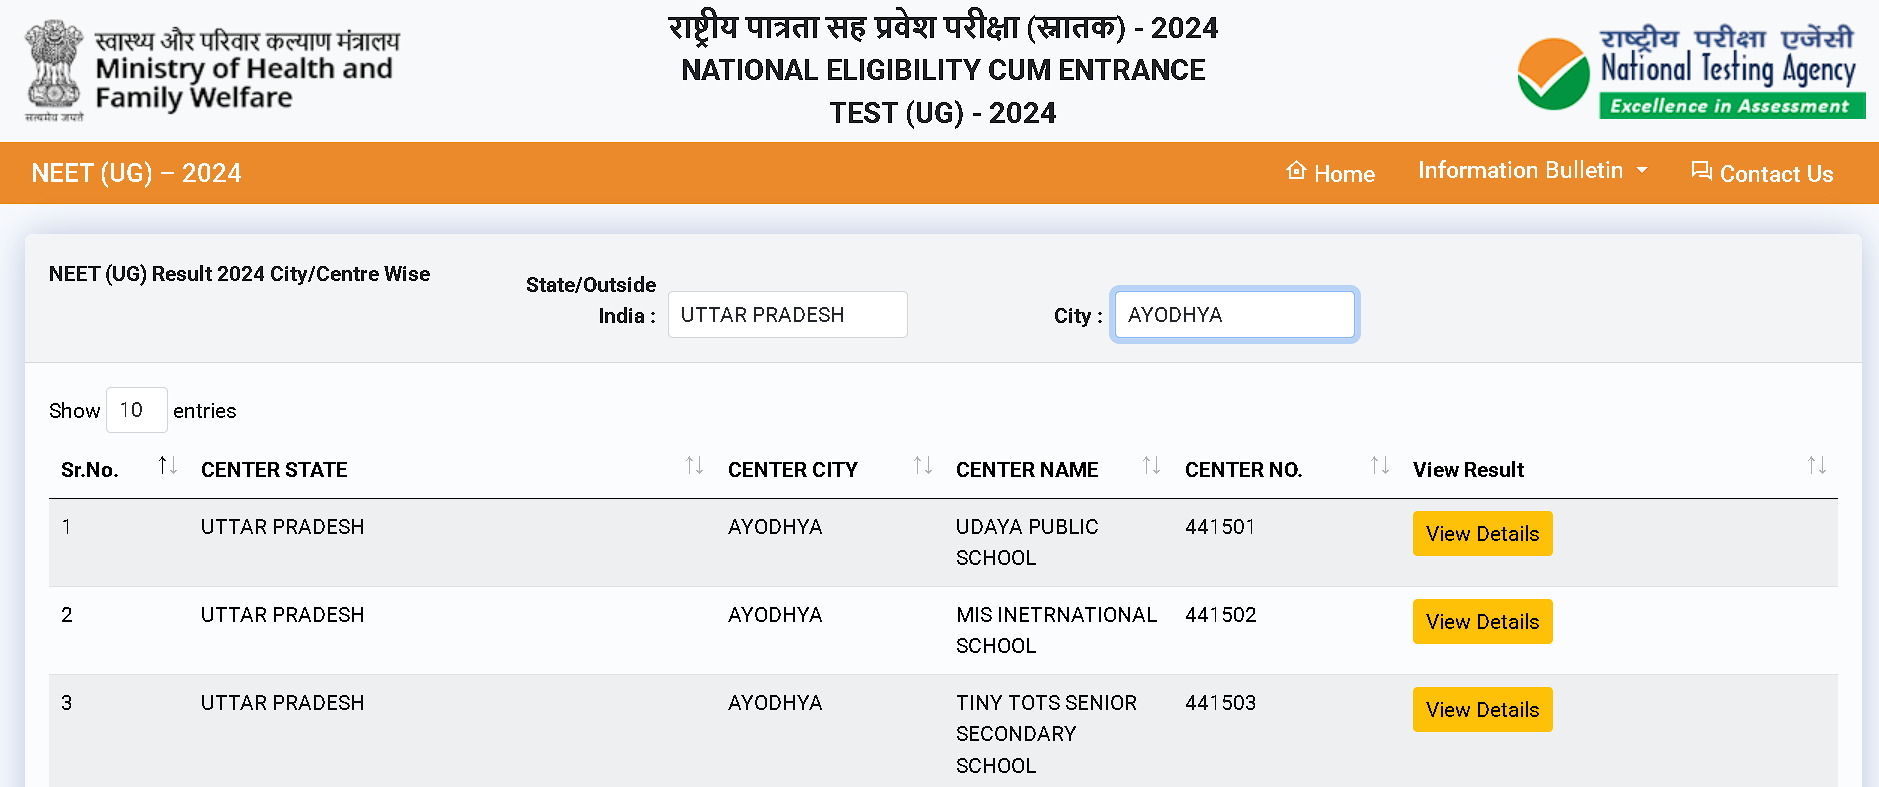The height and width of the screenshot is (787, 1879).
Task: Click UTTAR PRADESH state cell in row 1
Action: click(x=282, y=527)
